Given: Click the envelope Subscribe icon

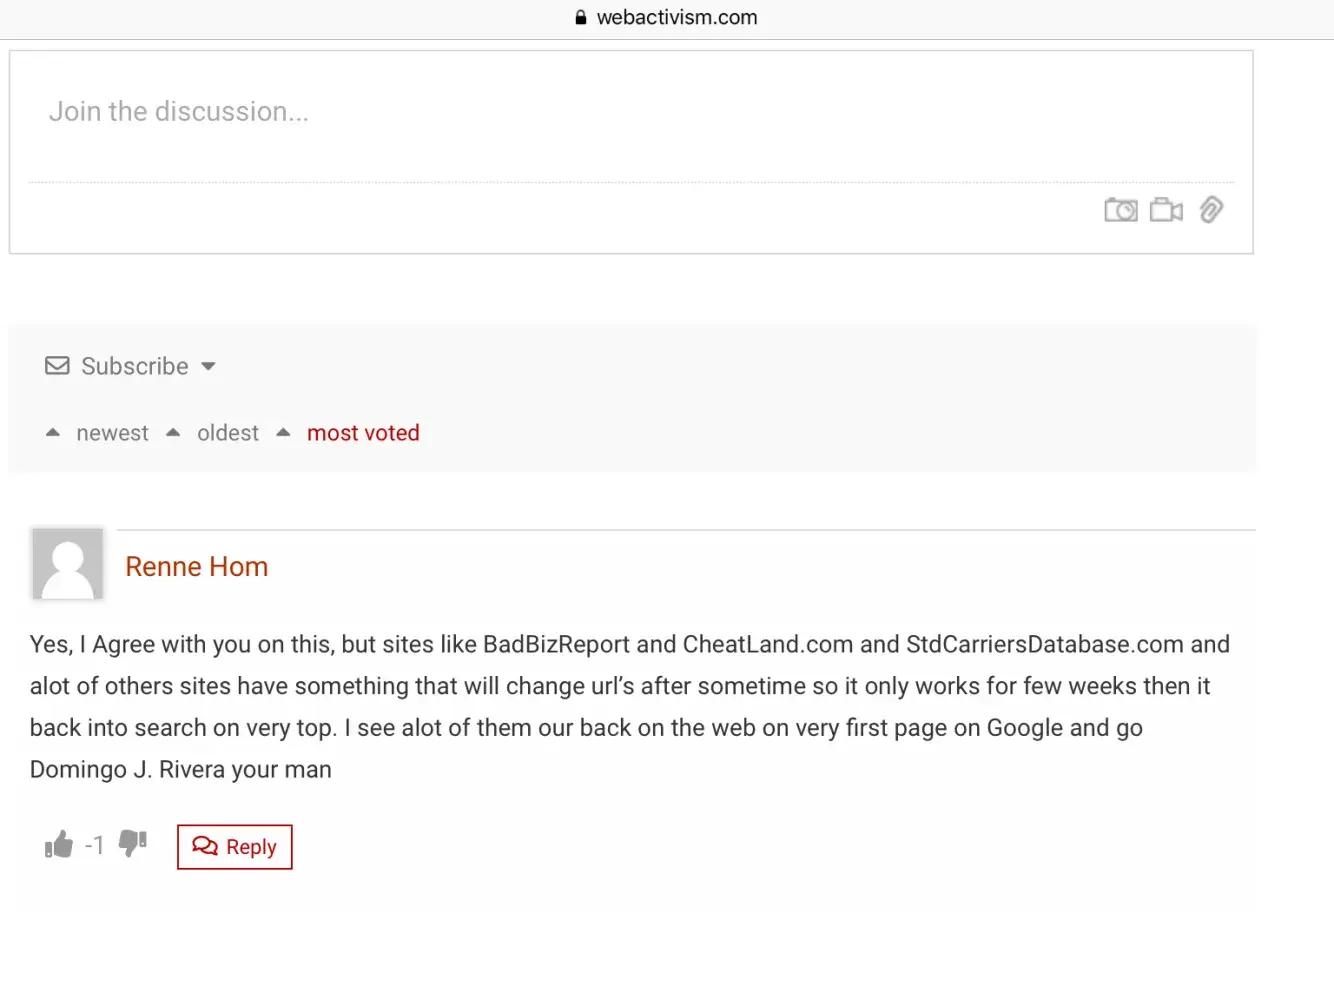Looking at the screenshot, I should pos(57,366).
